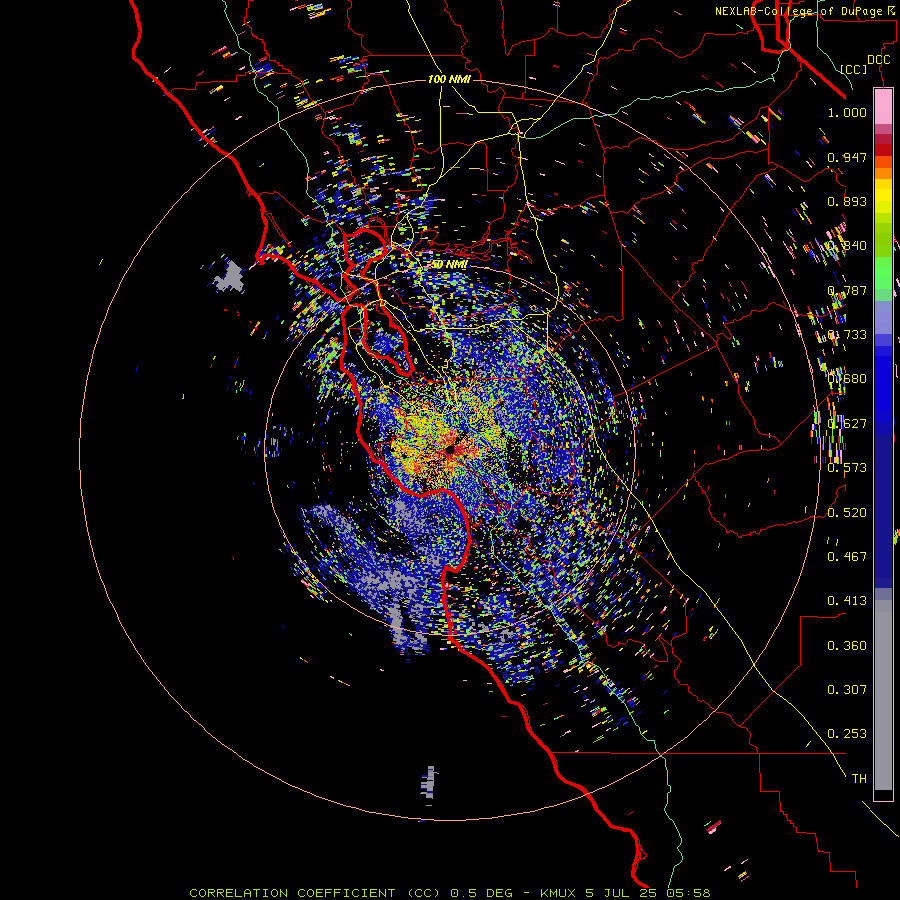Click the 1.000 scale value
Image resolution: width=900 pixels, height=900 pixels.
(847, 112)
